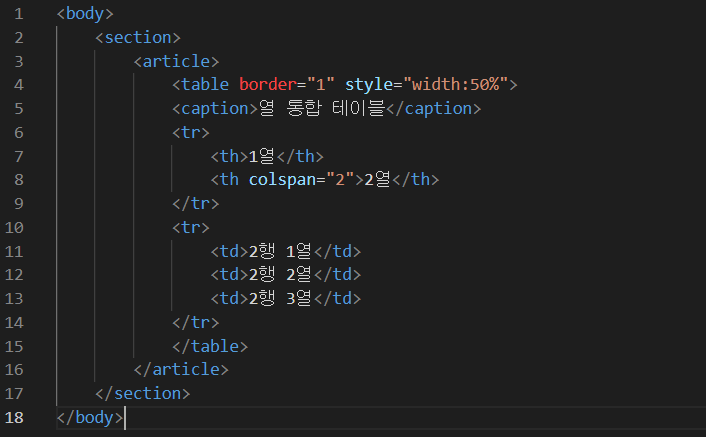Click the colspan value "2"
The width and height of the screenshot is (706, 437).
340,180
